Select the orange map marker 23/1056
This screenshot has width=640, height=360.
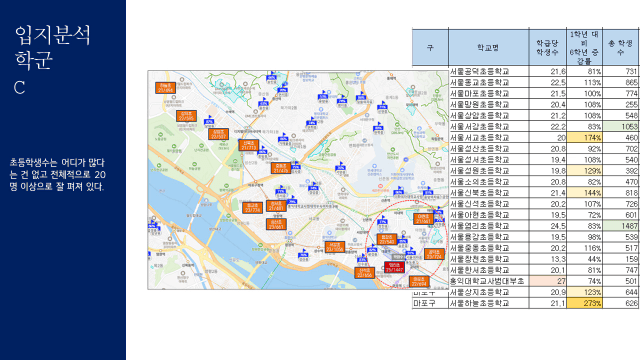pyautogui.click(x=335, y=247)
